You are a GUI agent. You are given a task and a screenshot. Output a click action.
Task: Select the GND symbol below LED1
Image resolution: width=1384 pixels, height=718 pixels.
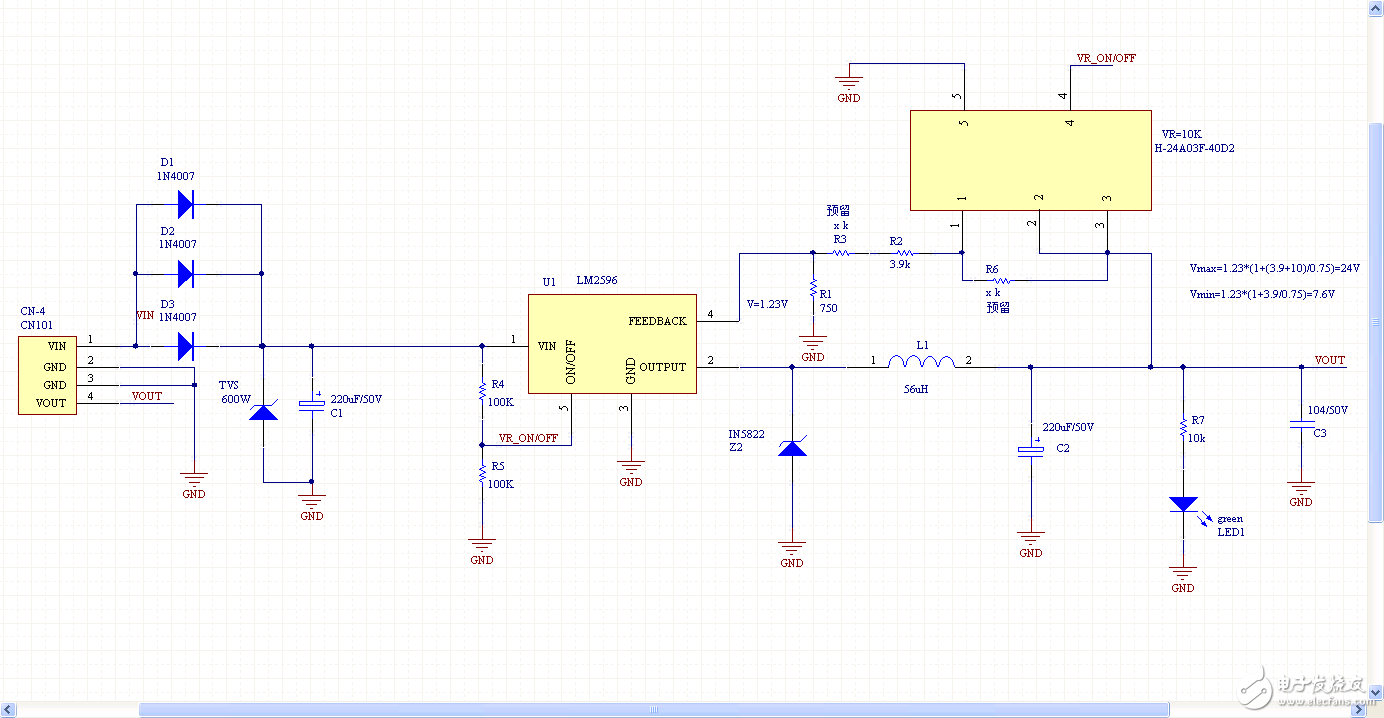click(1183, 578)
